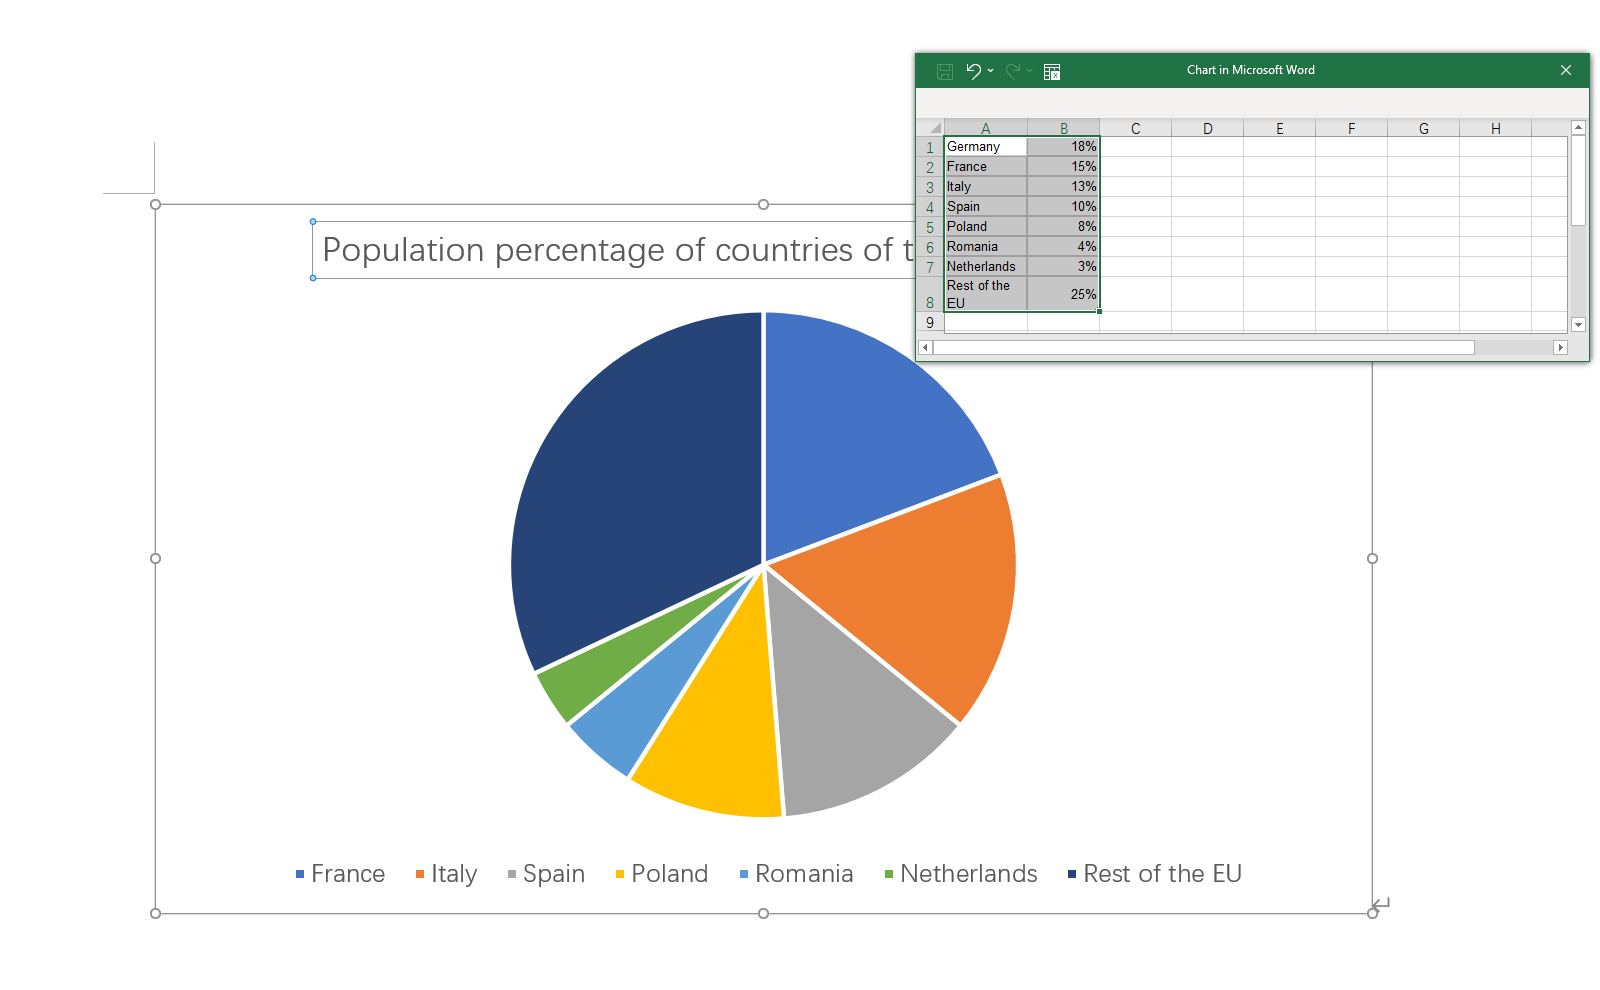Open the Undo history dropdown arrow
This screenshot has width=1600, height=990.
pos(990,71)
